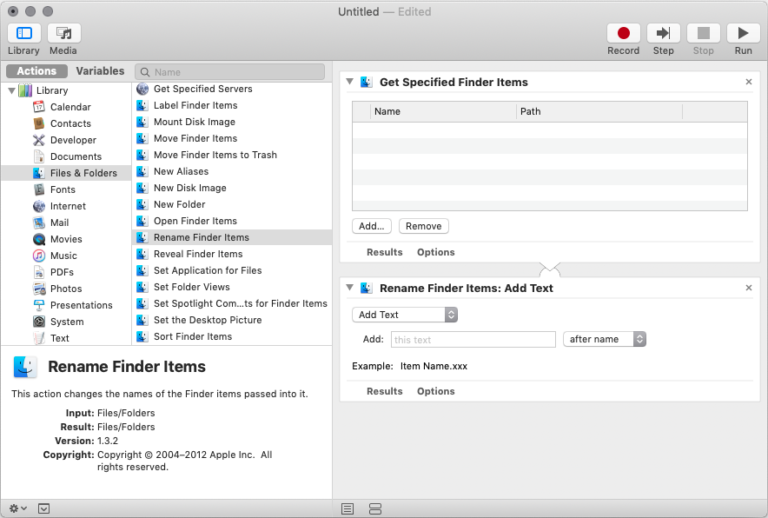
Task: Click the Remove button
Action: tap(424, 226)
